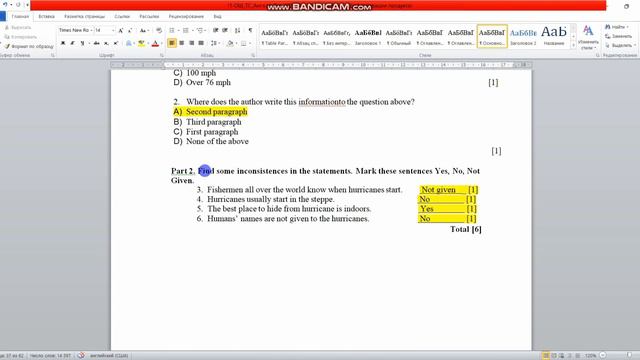Click Выделить (select) button

click(620, 45)
